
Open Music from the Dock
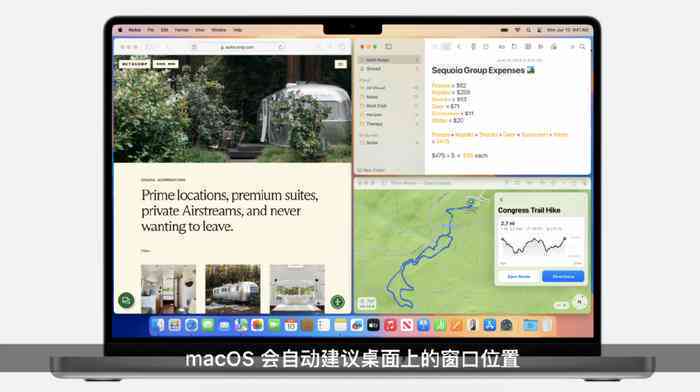[x=390, y=325]
